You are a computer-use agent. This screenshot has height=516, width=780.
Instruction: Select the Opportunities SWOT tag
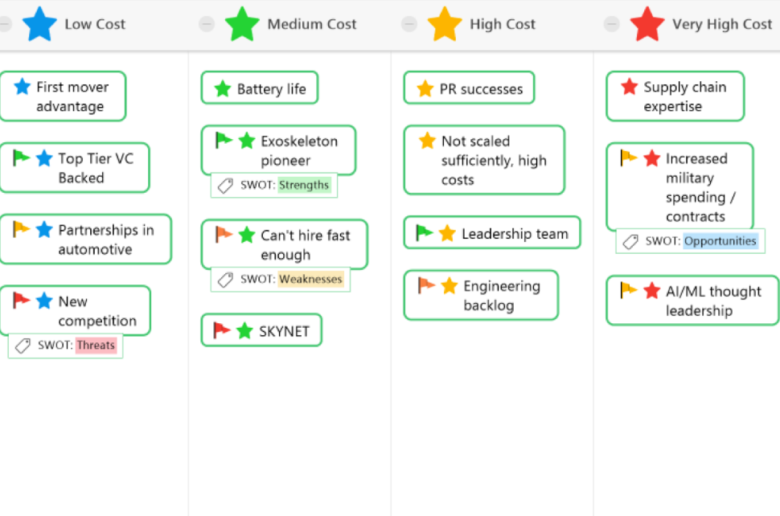(720, 241)
